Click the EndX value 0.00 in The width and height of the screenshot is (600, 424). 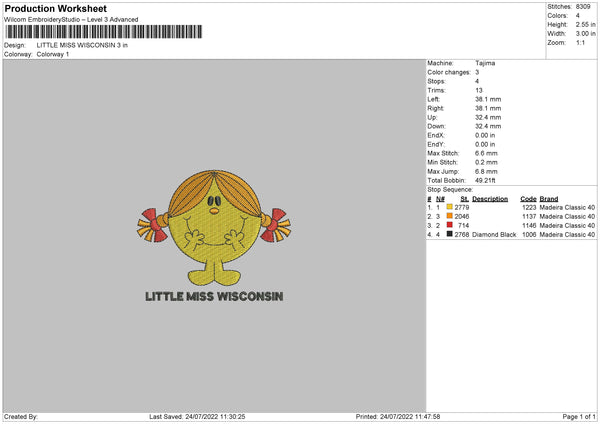485,135
